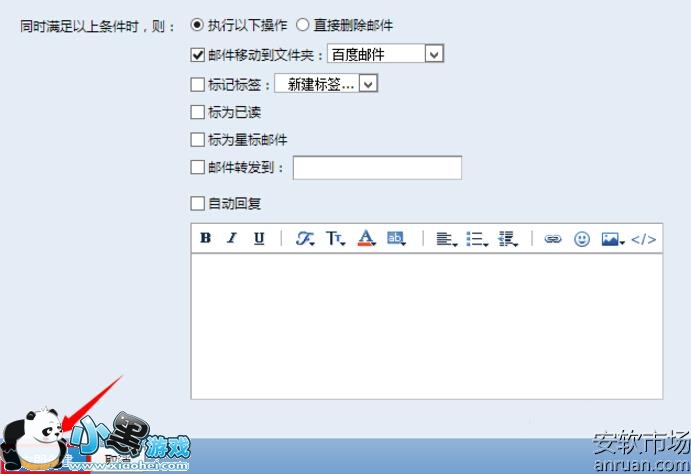Focus the forward-to address input field
Viewport: 691px width, 474px height.
click(x=377, y=168)
